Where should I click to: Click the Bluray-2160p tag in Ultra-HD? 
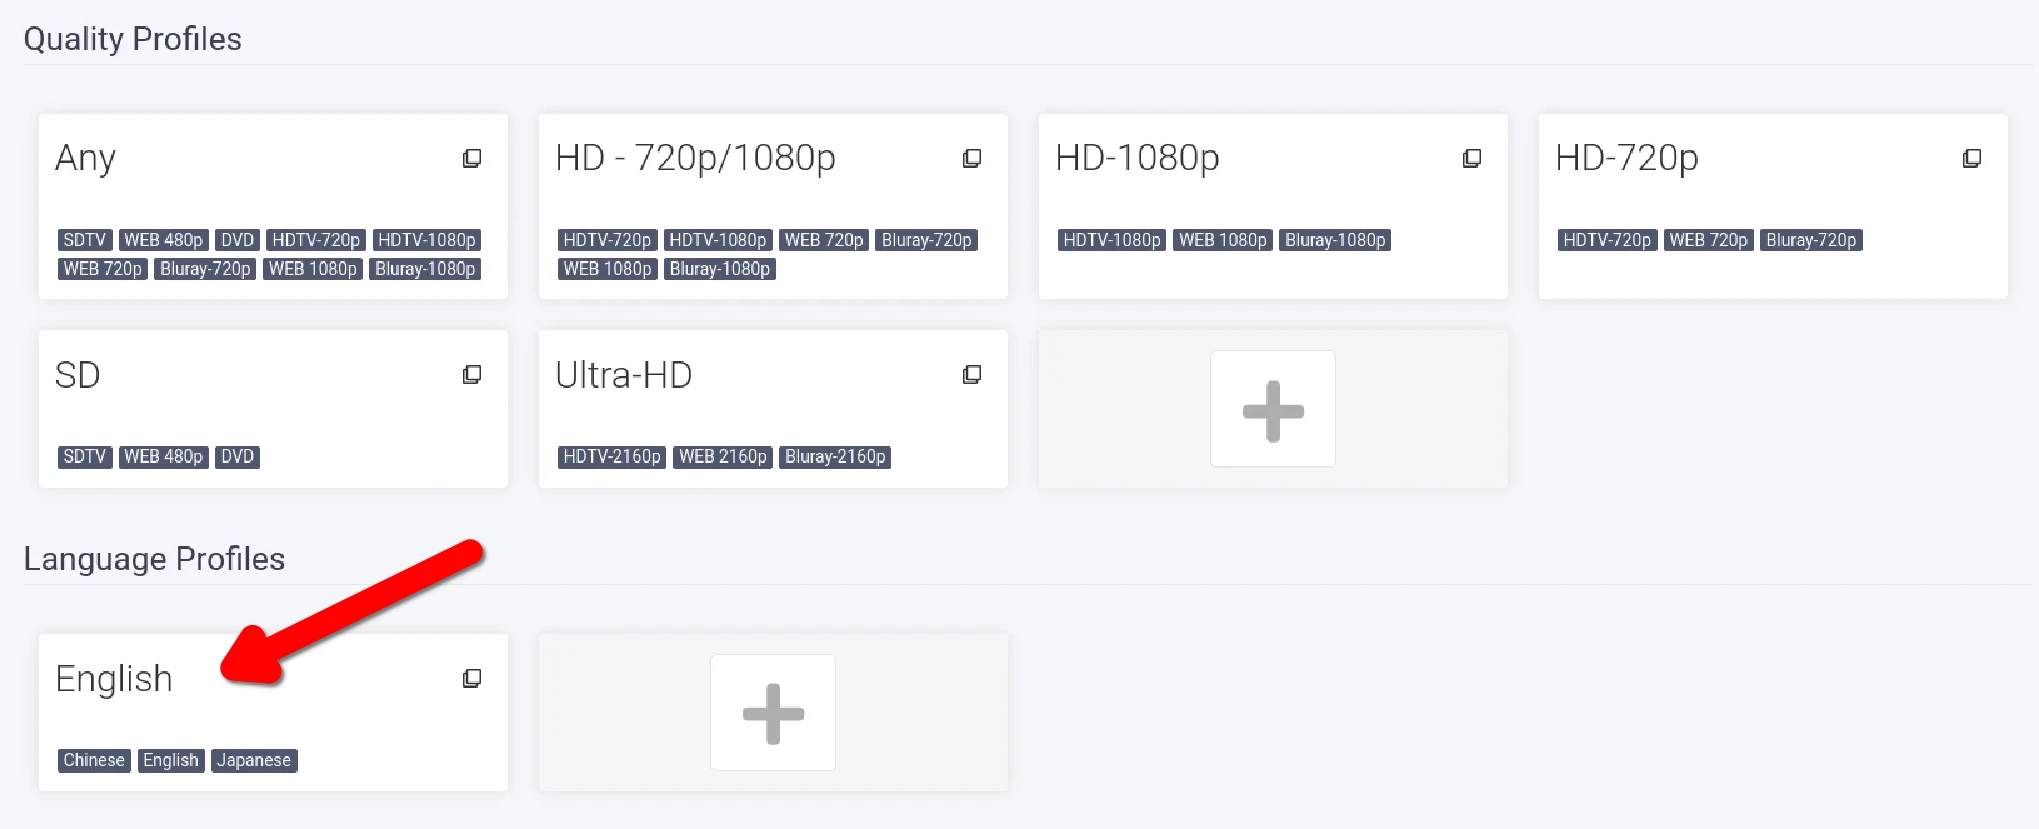[x=835, y=457]
